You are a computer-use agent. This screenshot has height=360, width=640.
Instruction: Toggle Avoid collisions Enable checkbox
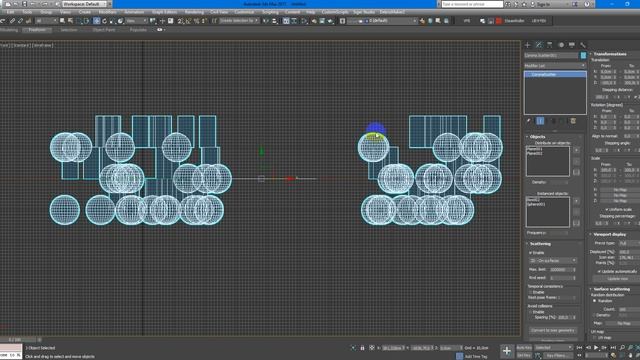(x=531, y=312)
